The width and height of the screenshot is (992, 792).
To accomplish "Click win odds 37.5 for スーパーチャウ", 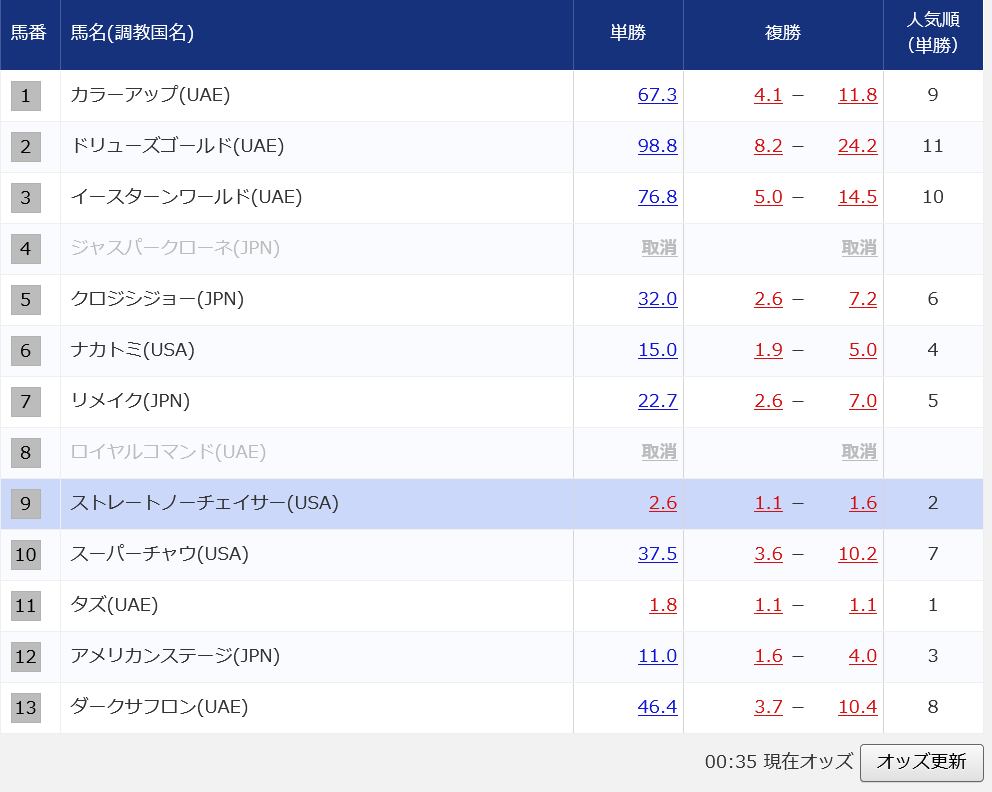I will coord(657,555).
